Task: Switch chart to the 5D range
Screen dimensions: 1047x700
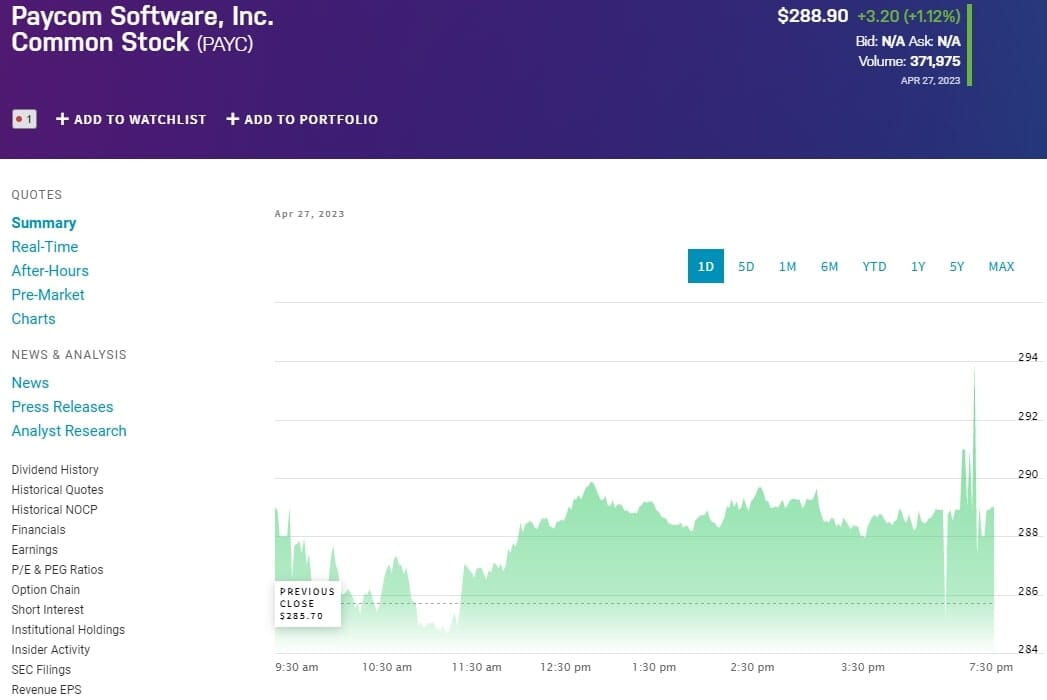Action: pyautogui.click(x=746, y=266)
